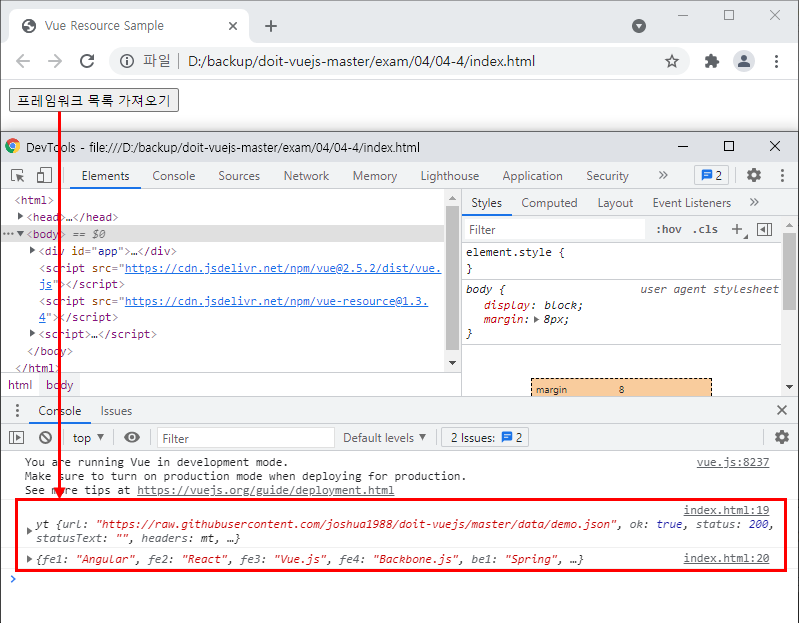The height and width of the screenshot is (623, 799).
Task: Reload the page with the refresh icon
Action: click(87, 61)
